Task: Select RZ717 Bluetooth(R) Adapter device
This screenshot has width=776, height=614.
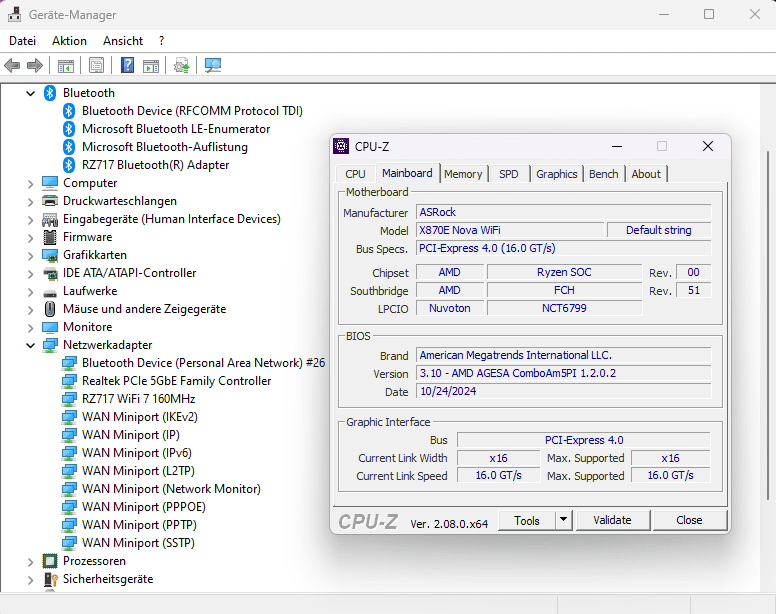Action: click(155, 165)
